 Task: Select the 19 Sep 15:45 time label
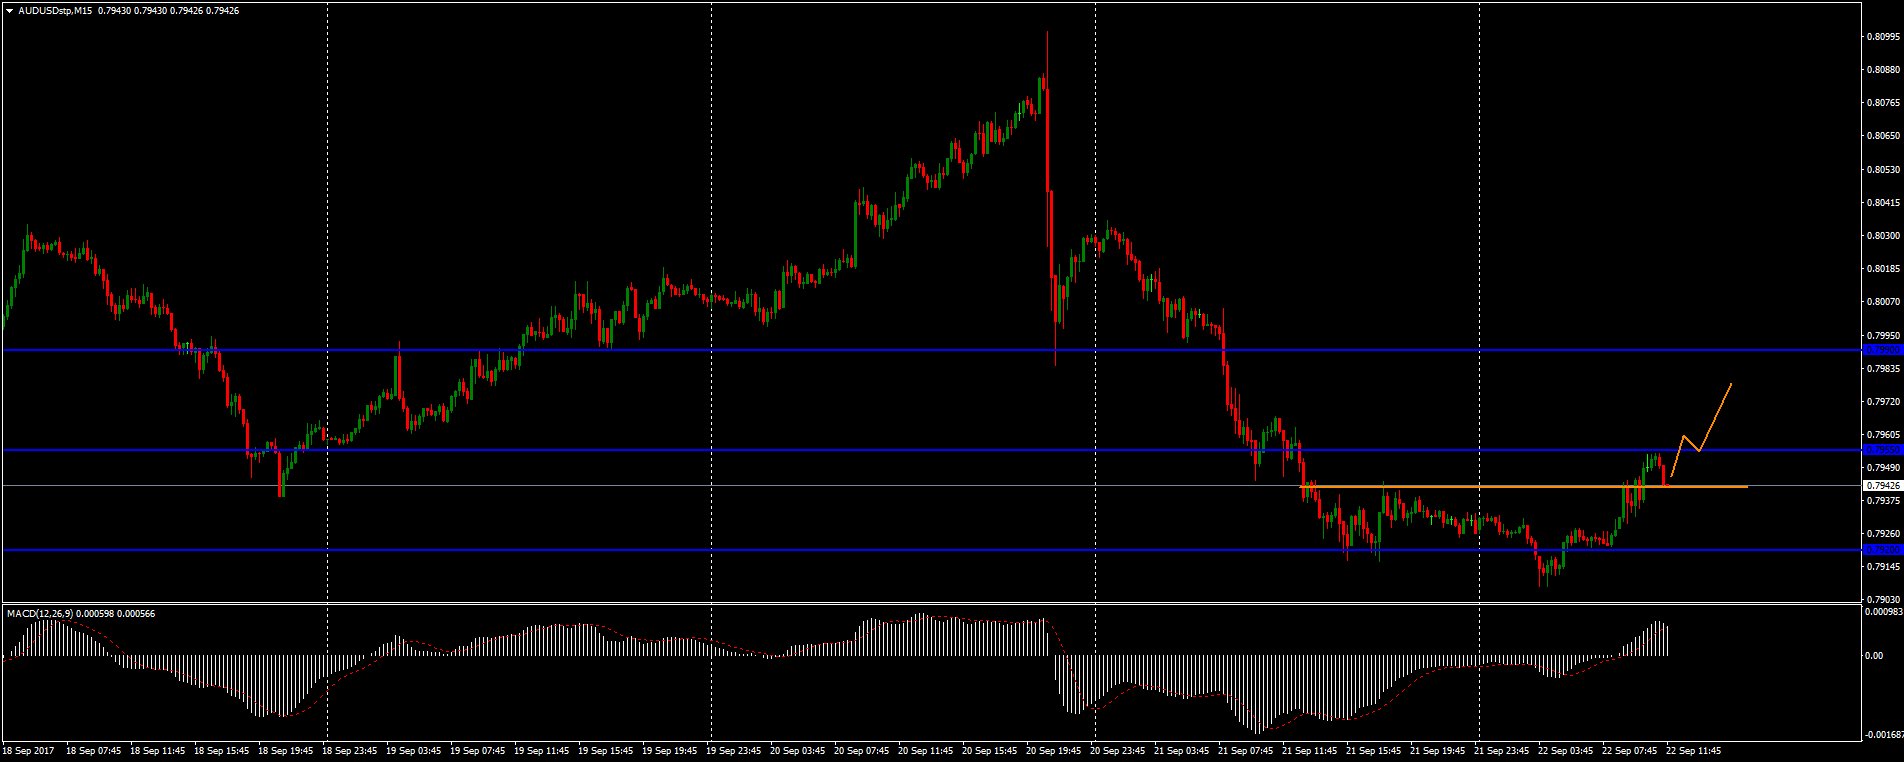pos(608,749)
